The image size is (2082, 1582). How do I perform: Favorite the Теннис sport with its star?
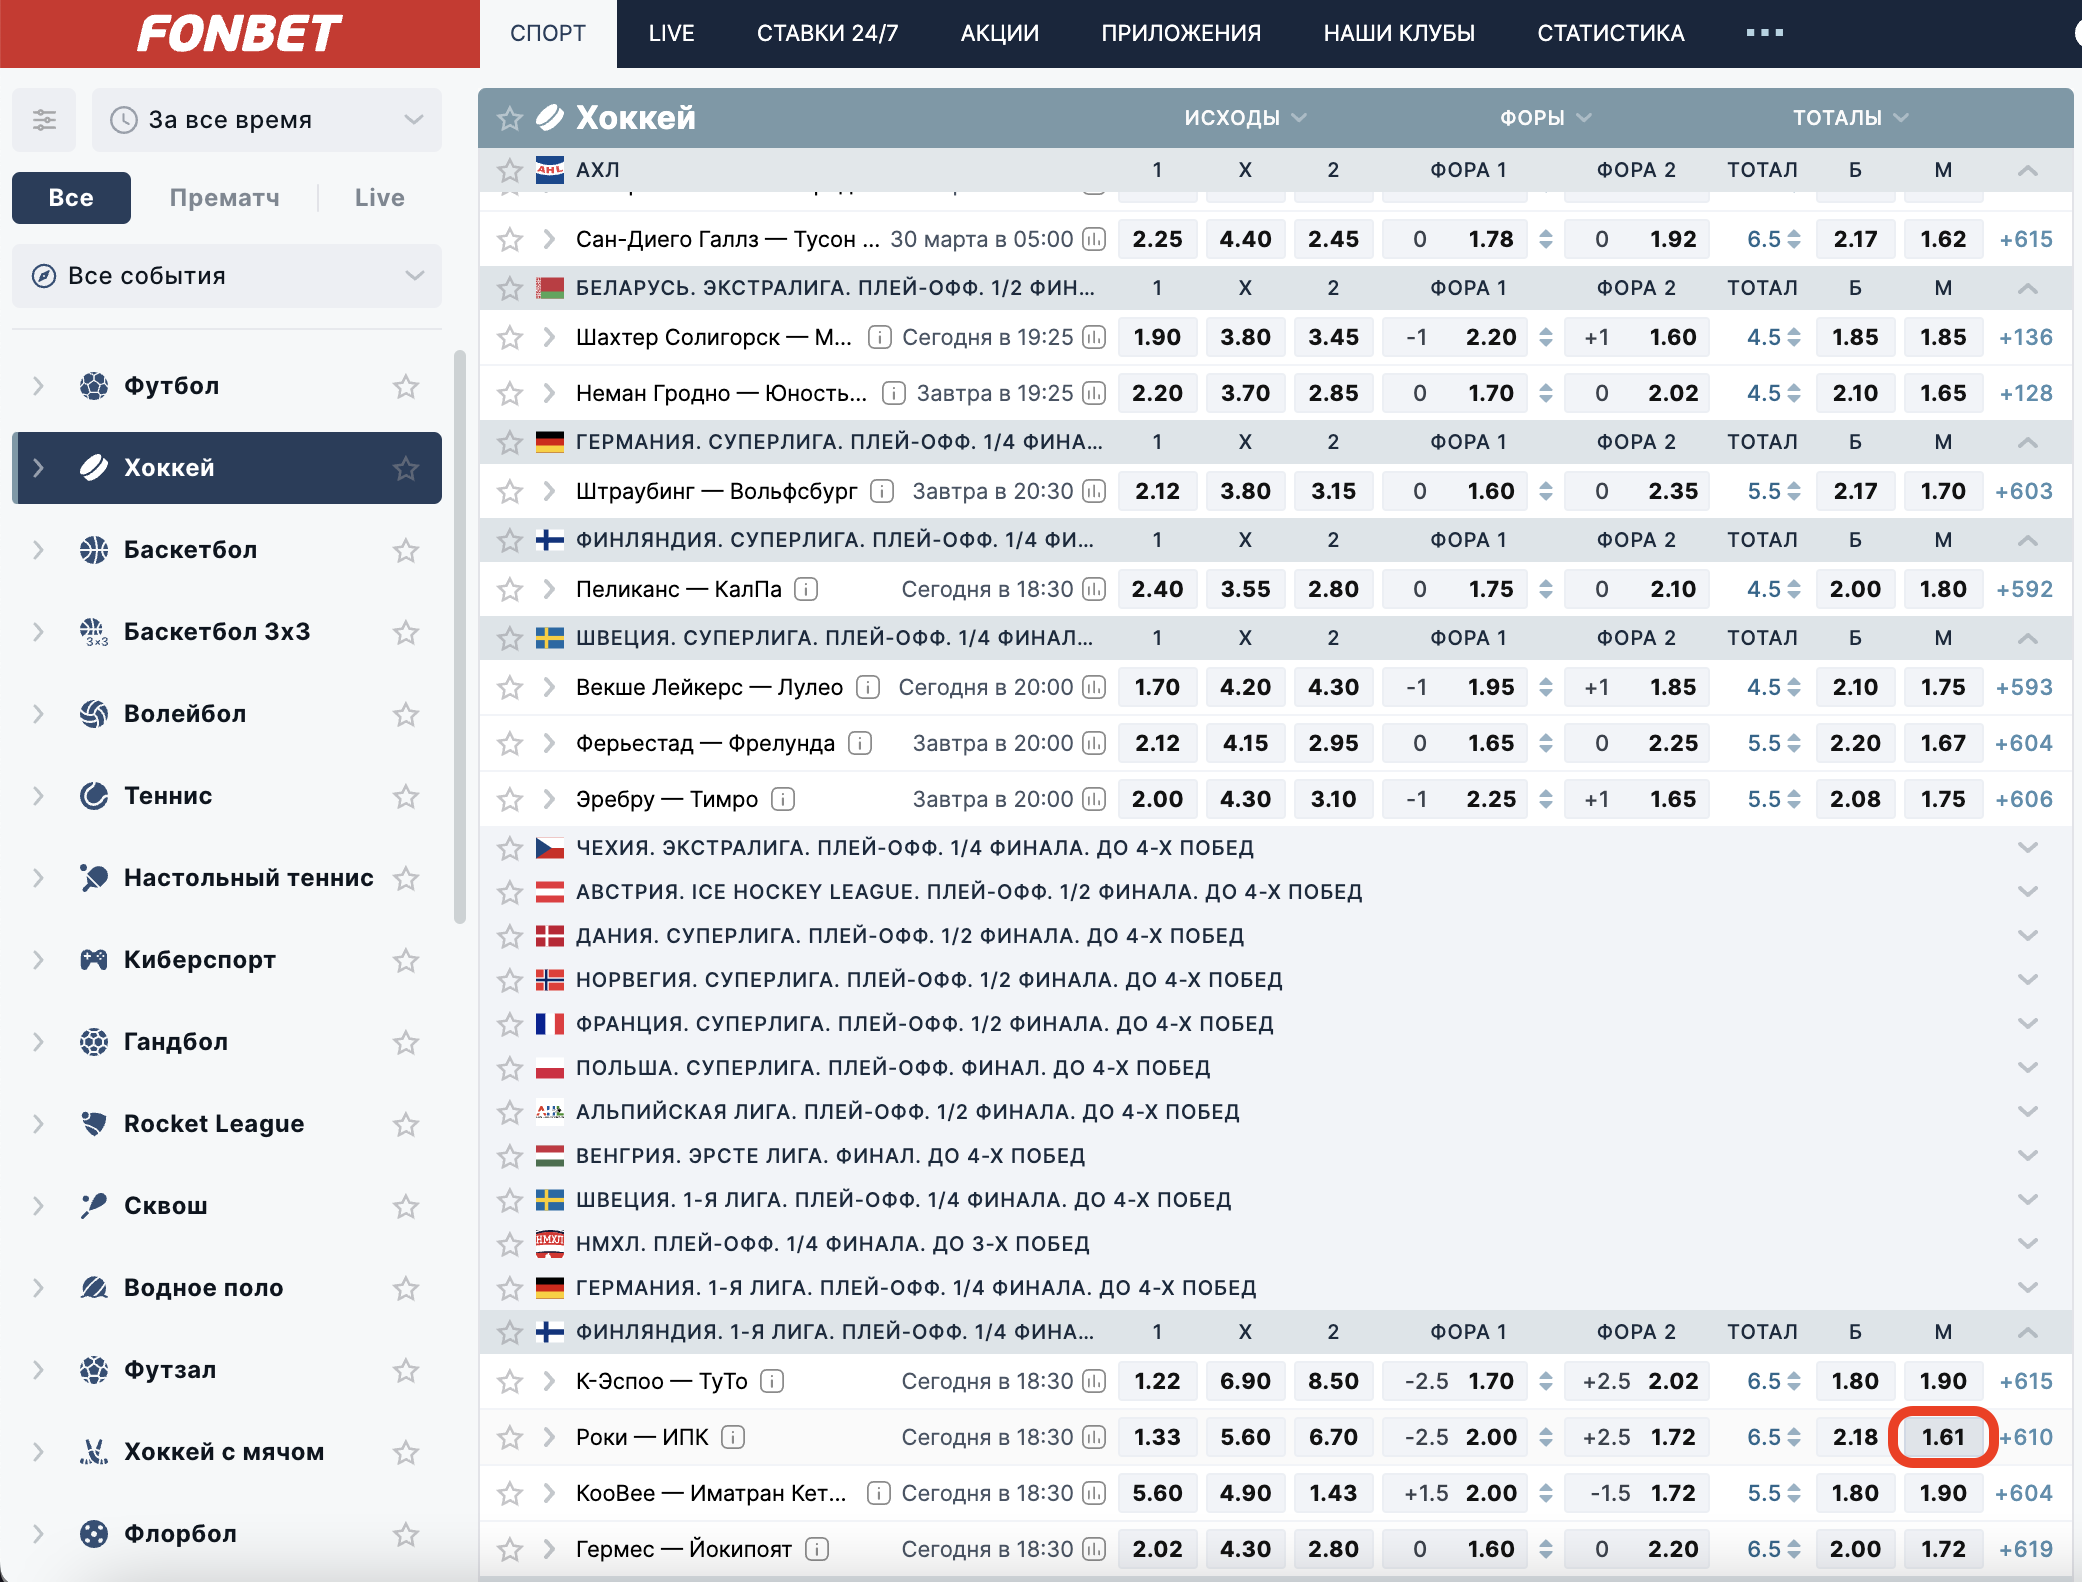click(x=406, y=796)
